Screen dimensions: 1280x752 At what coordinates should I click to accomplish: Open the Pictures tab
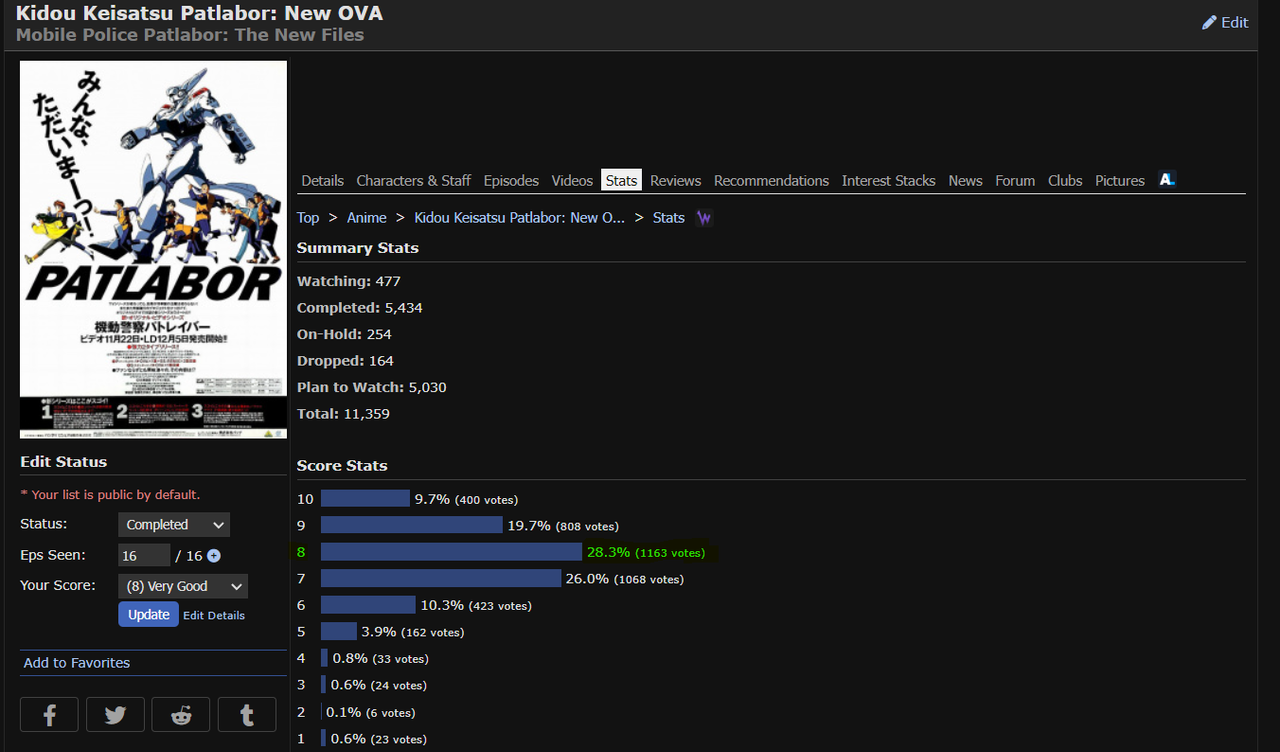click(x=1119, y=180)
